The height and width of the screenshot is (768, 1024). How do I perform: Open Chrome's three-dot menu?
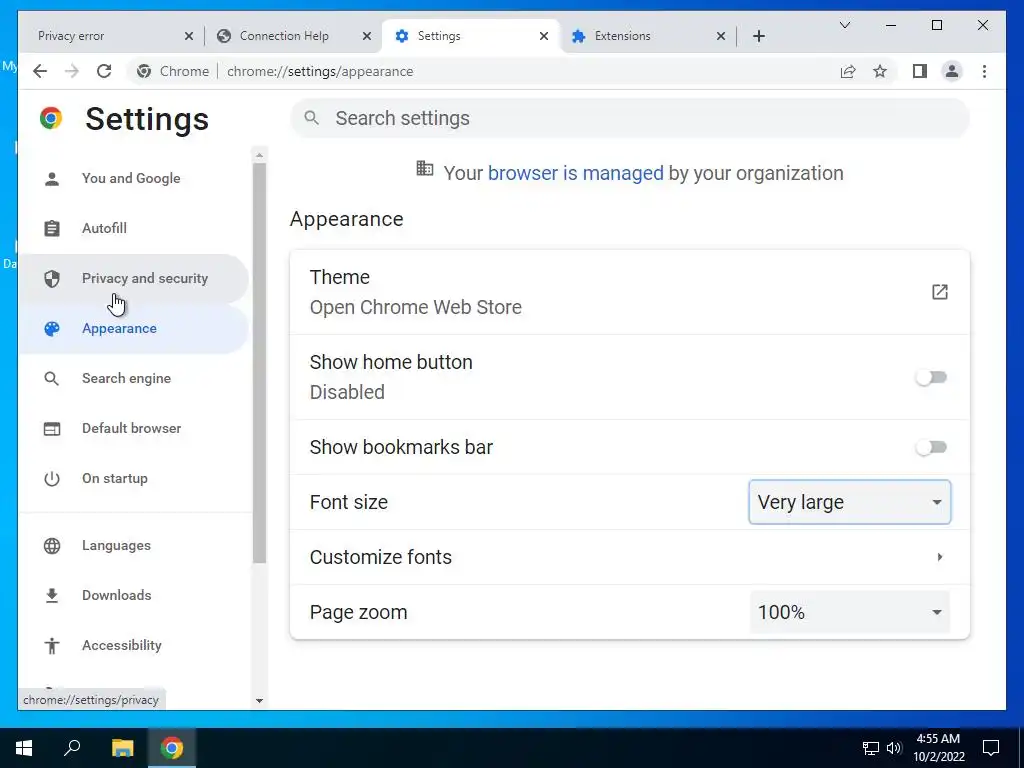984,71
